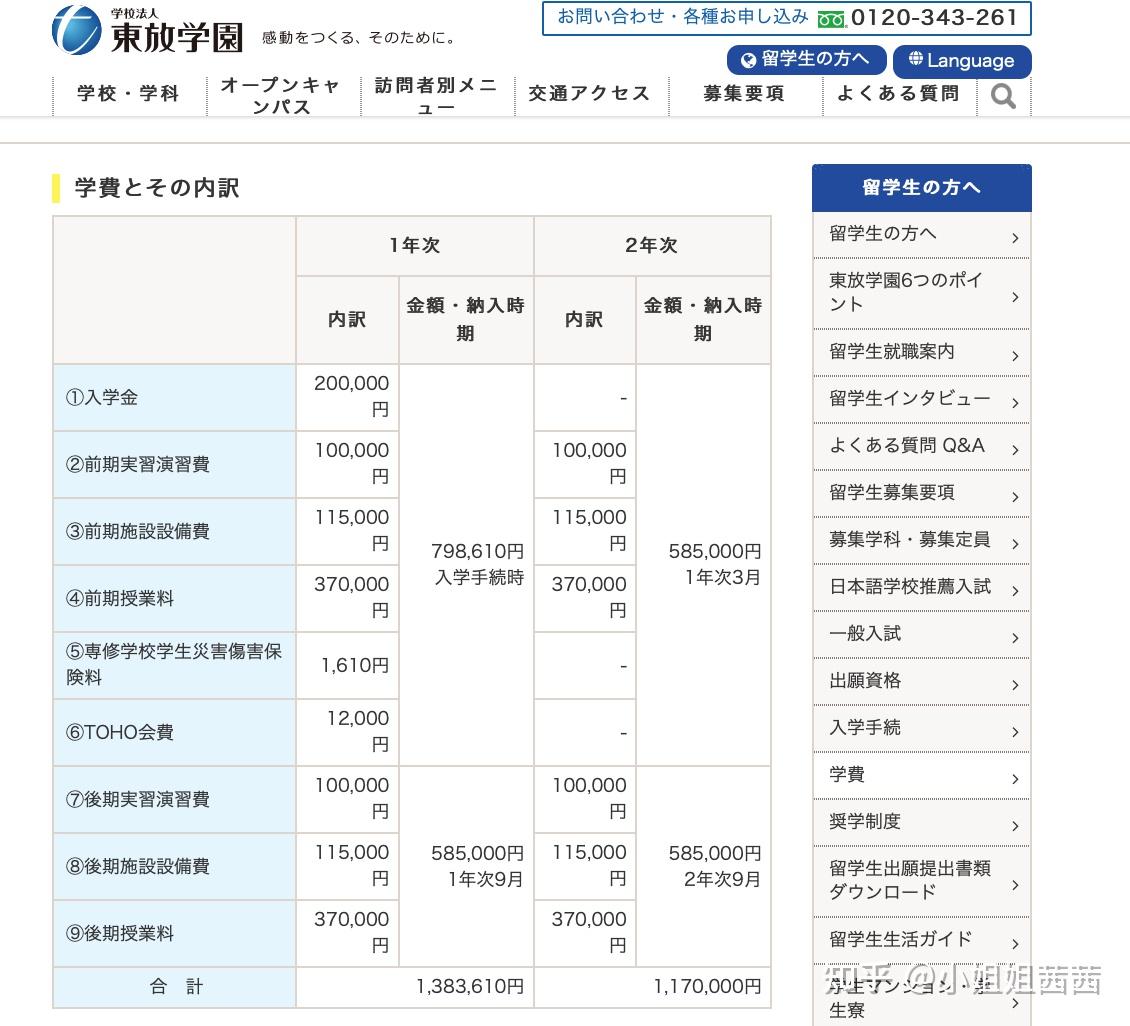Click the Language button
1130x1026 pixels.
[962, 61]
